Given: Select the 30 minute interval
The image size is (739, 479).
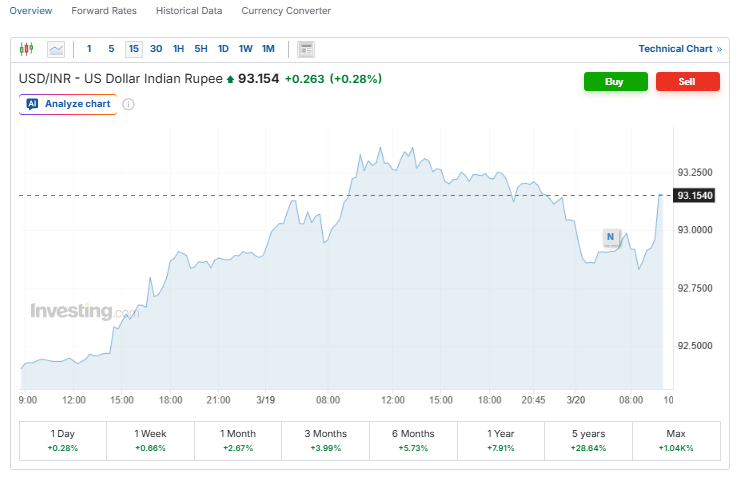Looking at the screenshot, I should tap(156, 49).
